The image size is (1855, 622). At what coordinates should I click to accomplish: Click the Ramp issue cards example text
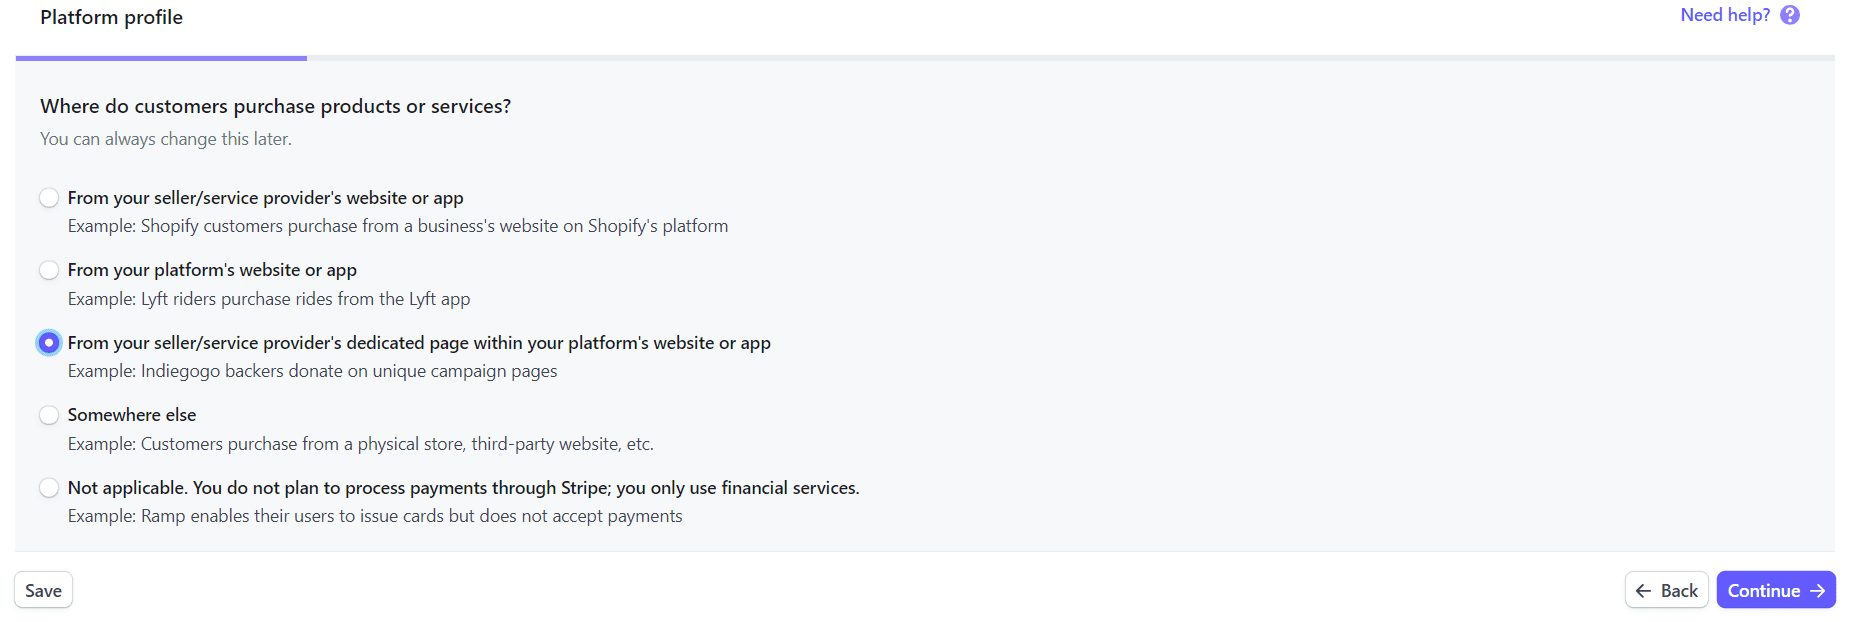(x=375, y=516)
